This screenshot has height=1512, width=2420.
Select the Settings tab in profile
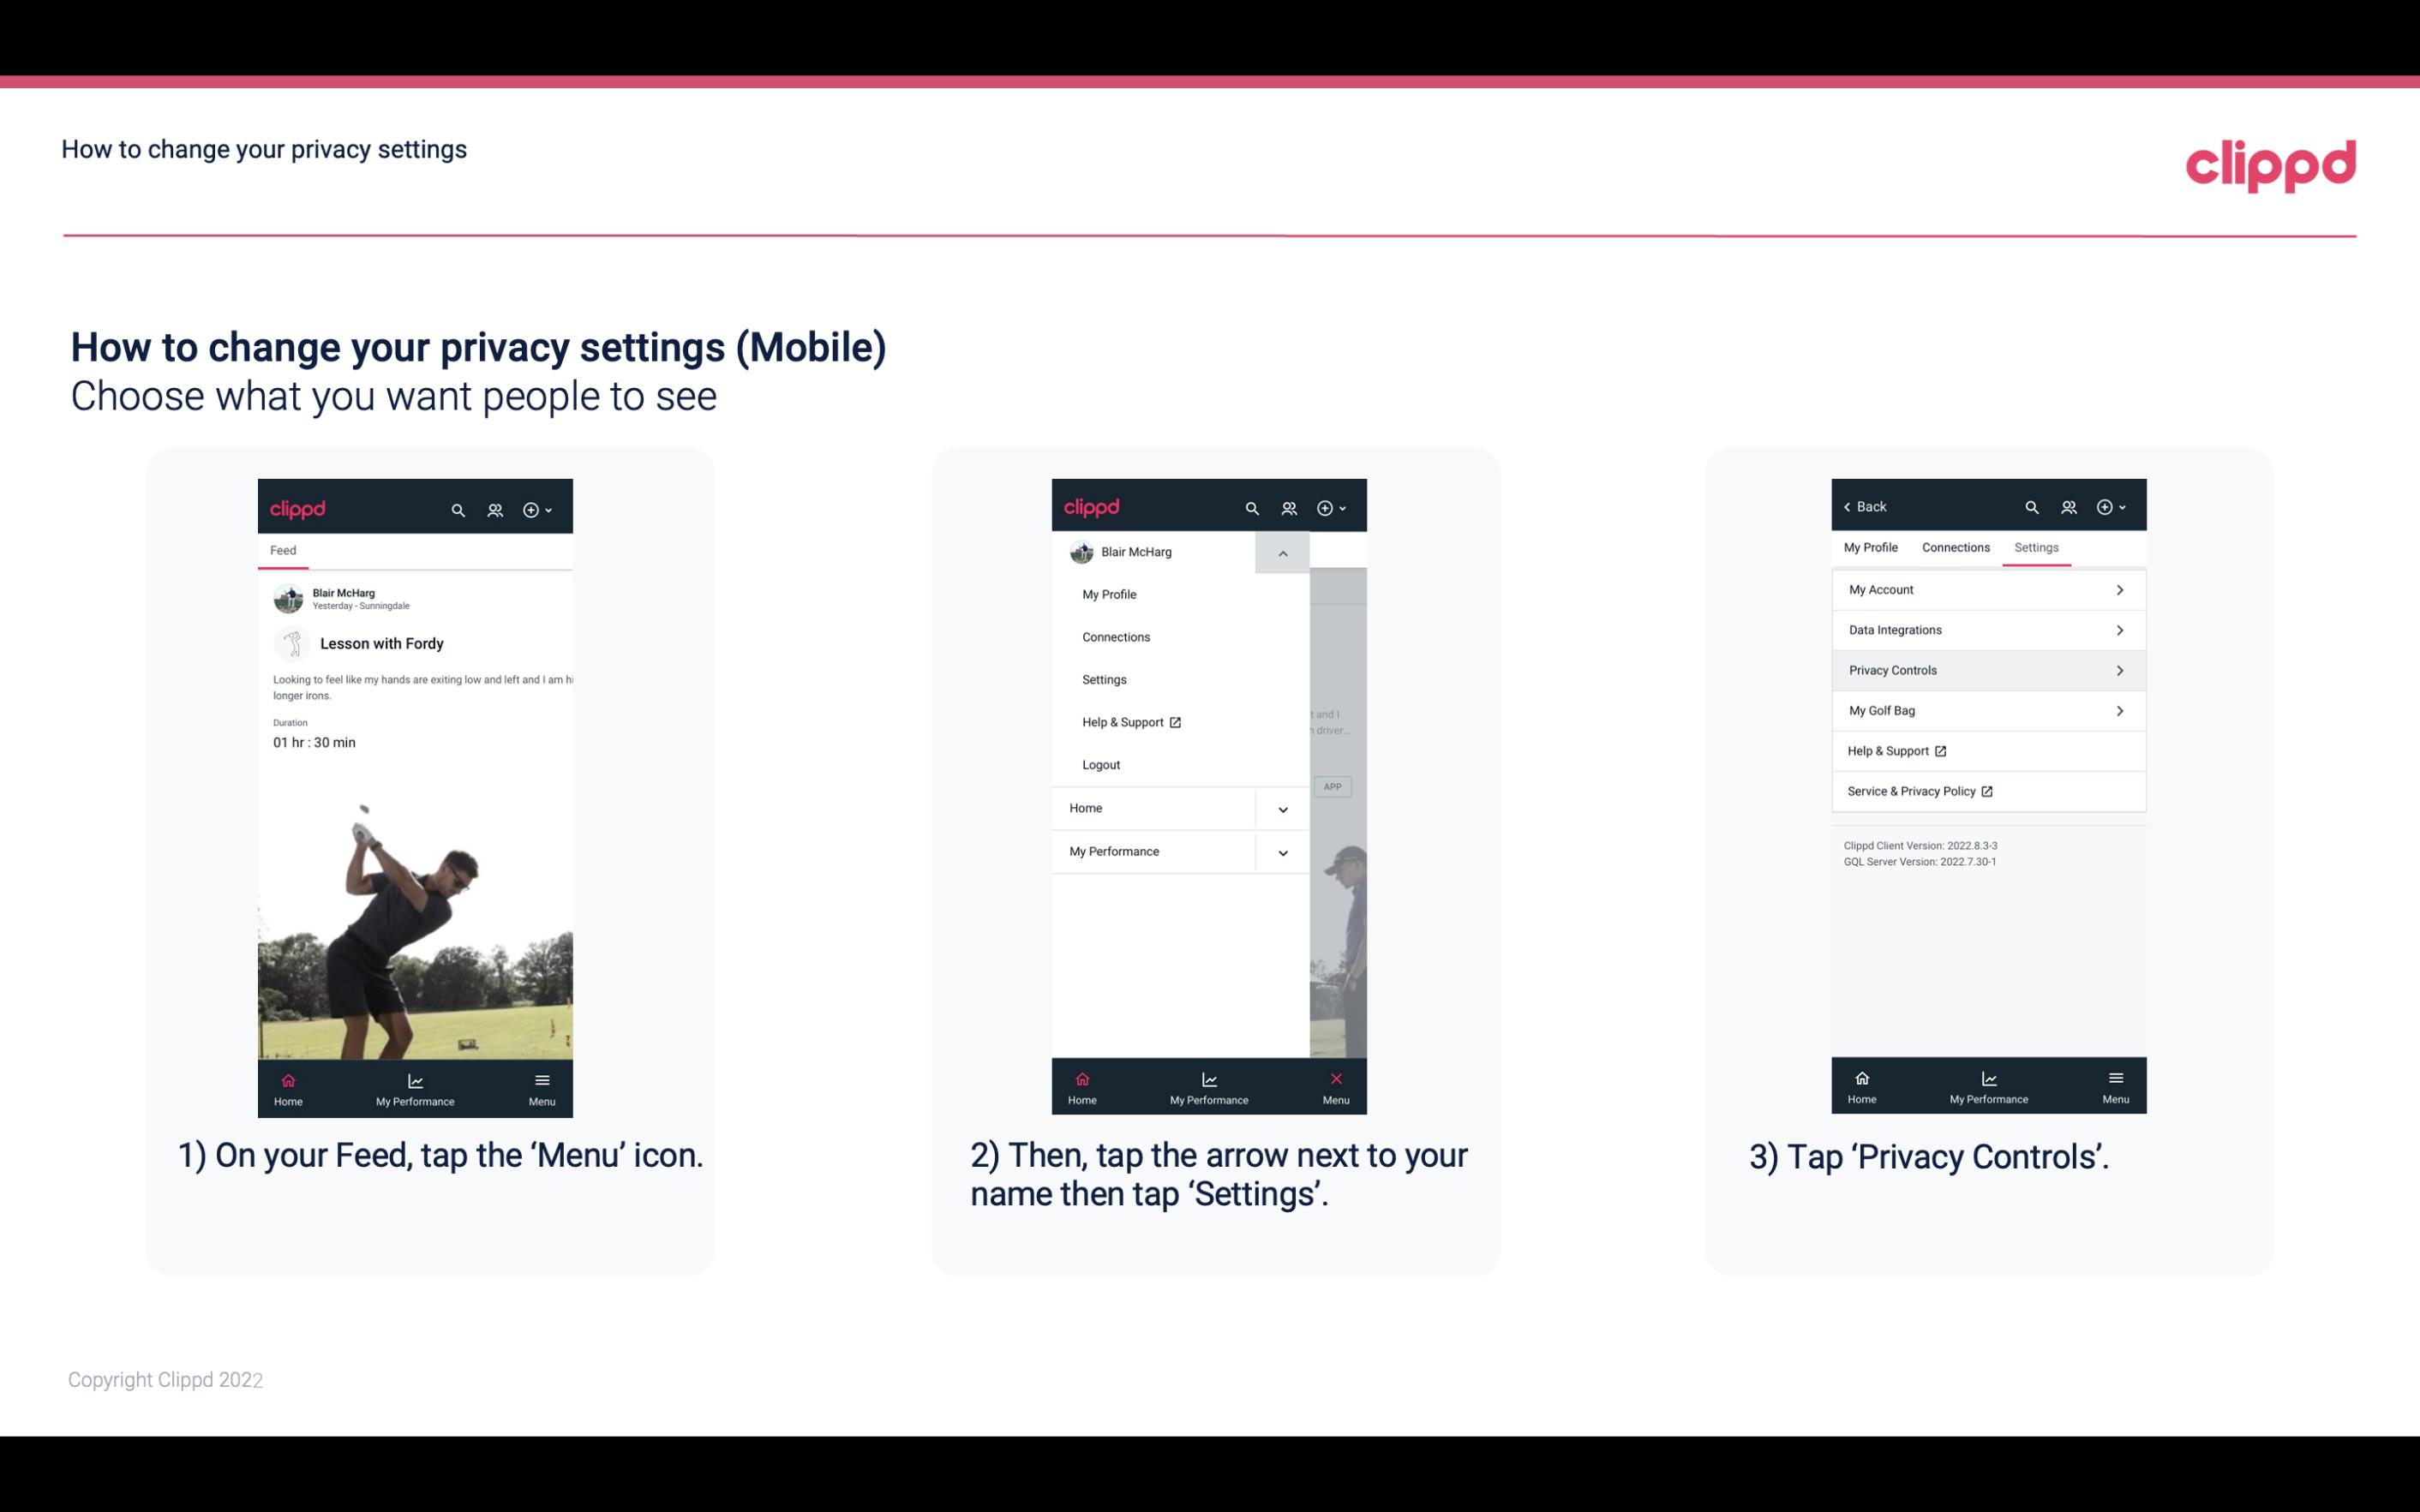coord(2037,547)
